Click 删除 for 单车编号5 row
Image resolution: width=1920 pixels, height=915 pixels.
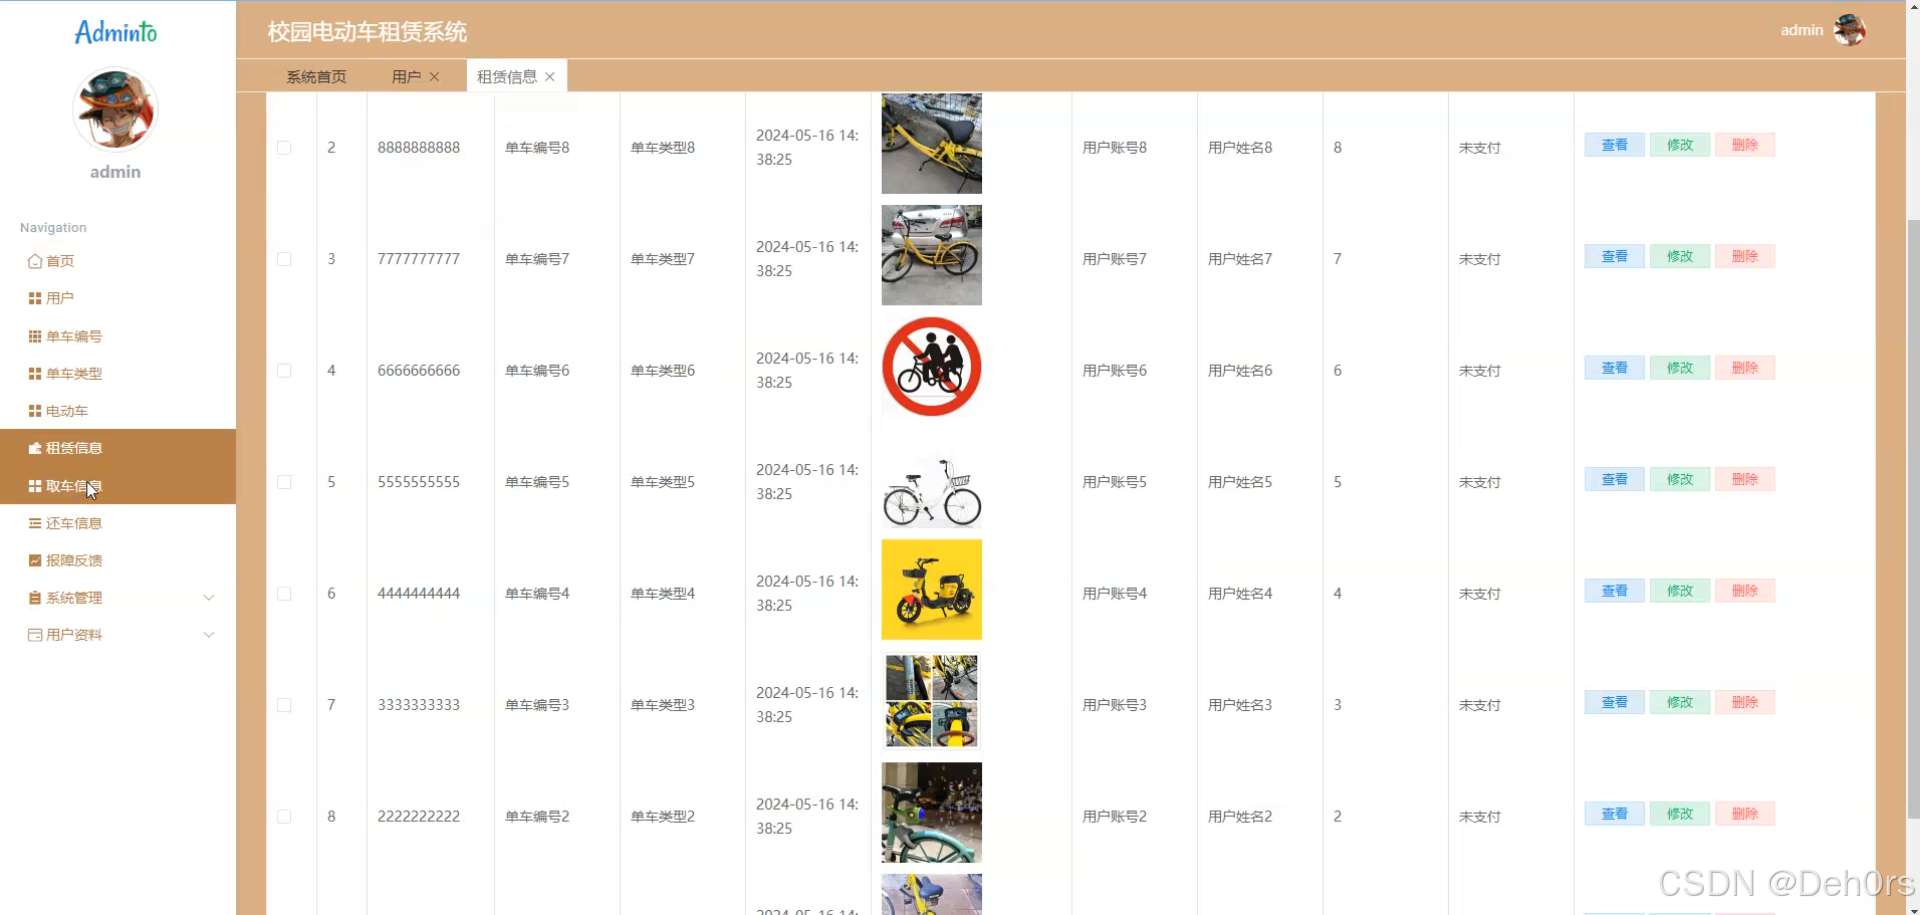tap(1745, 480)
